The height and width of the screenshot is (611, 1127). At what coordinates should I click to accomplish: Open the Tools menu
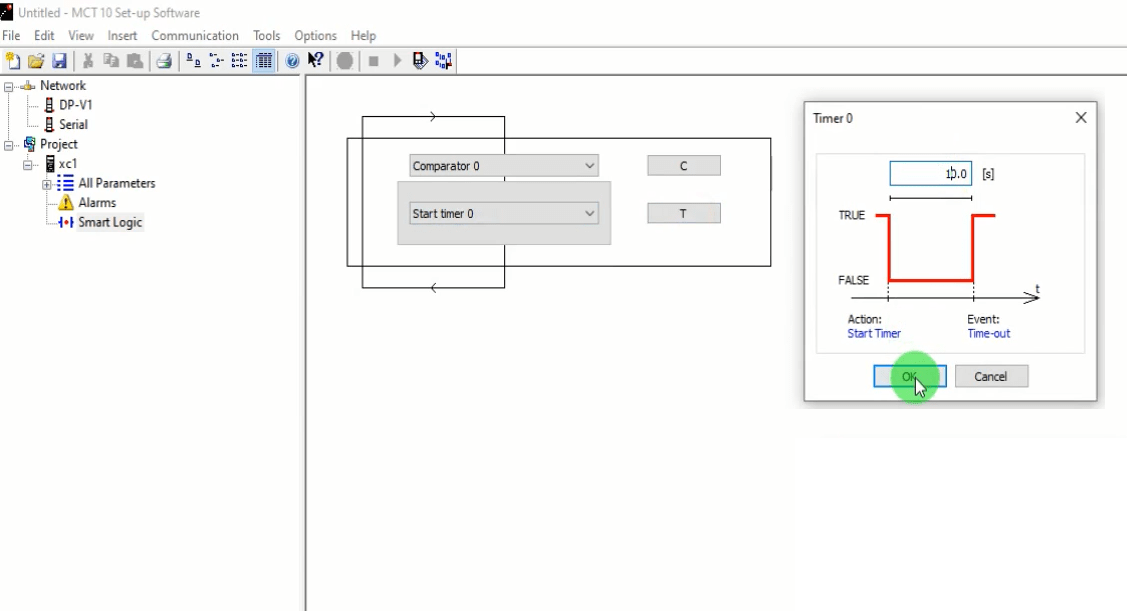point(266,36)
